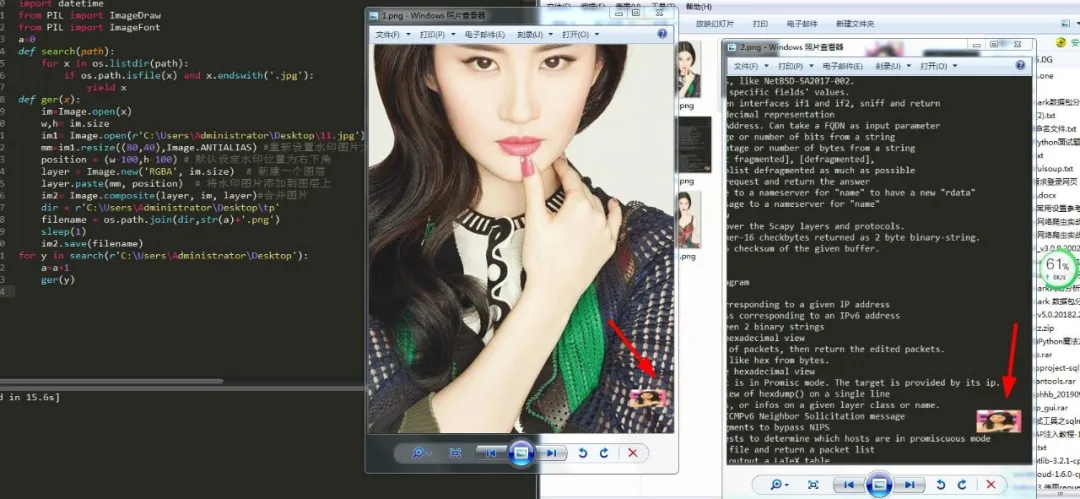The width and height of the screenshot is (1080, 499).
Task: Open zoom magnifier in 2.png viewer
Action: point(778,485)
